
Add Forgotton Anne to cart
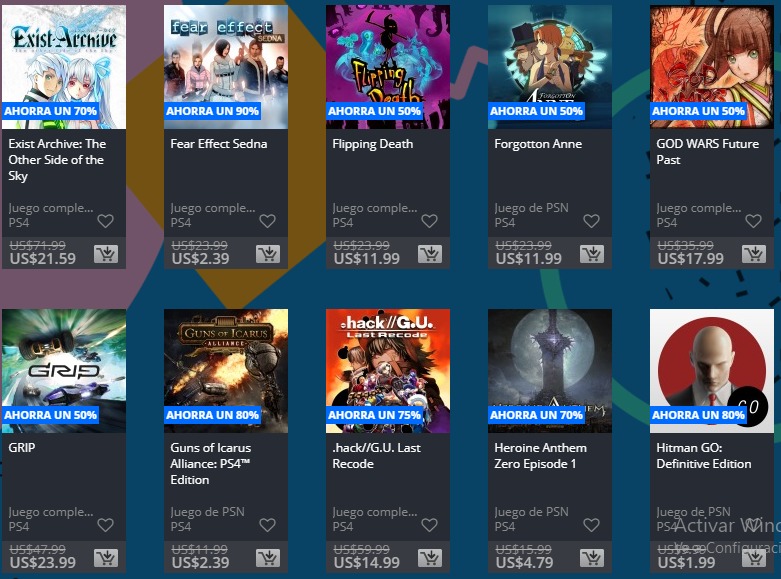(592, 254)
